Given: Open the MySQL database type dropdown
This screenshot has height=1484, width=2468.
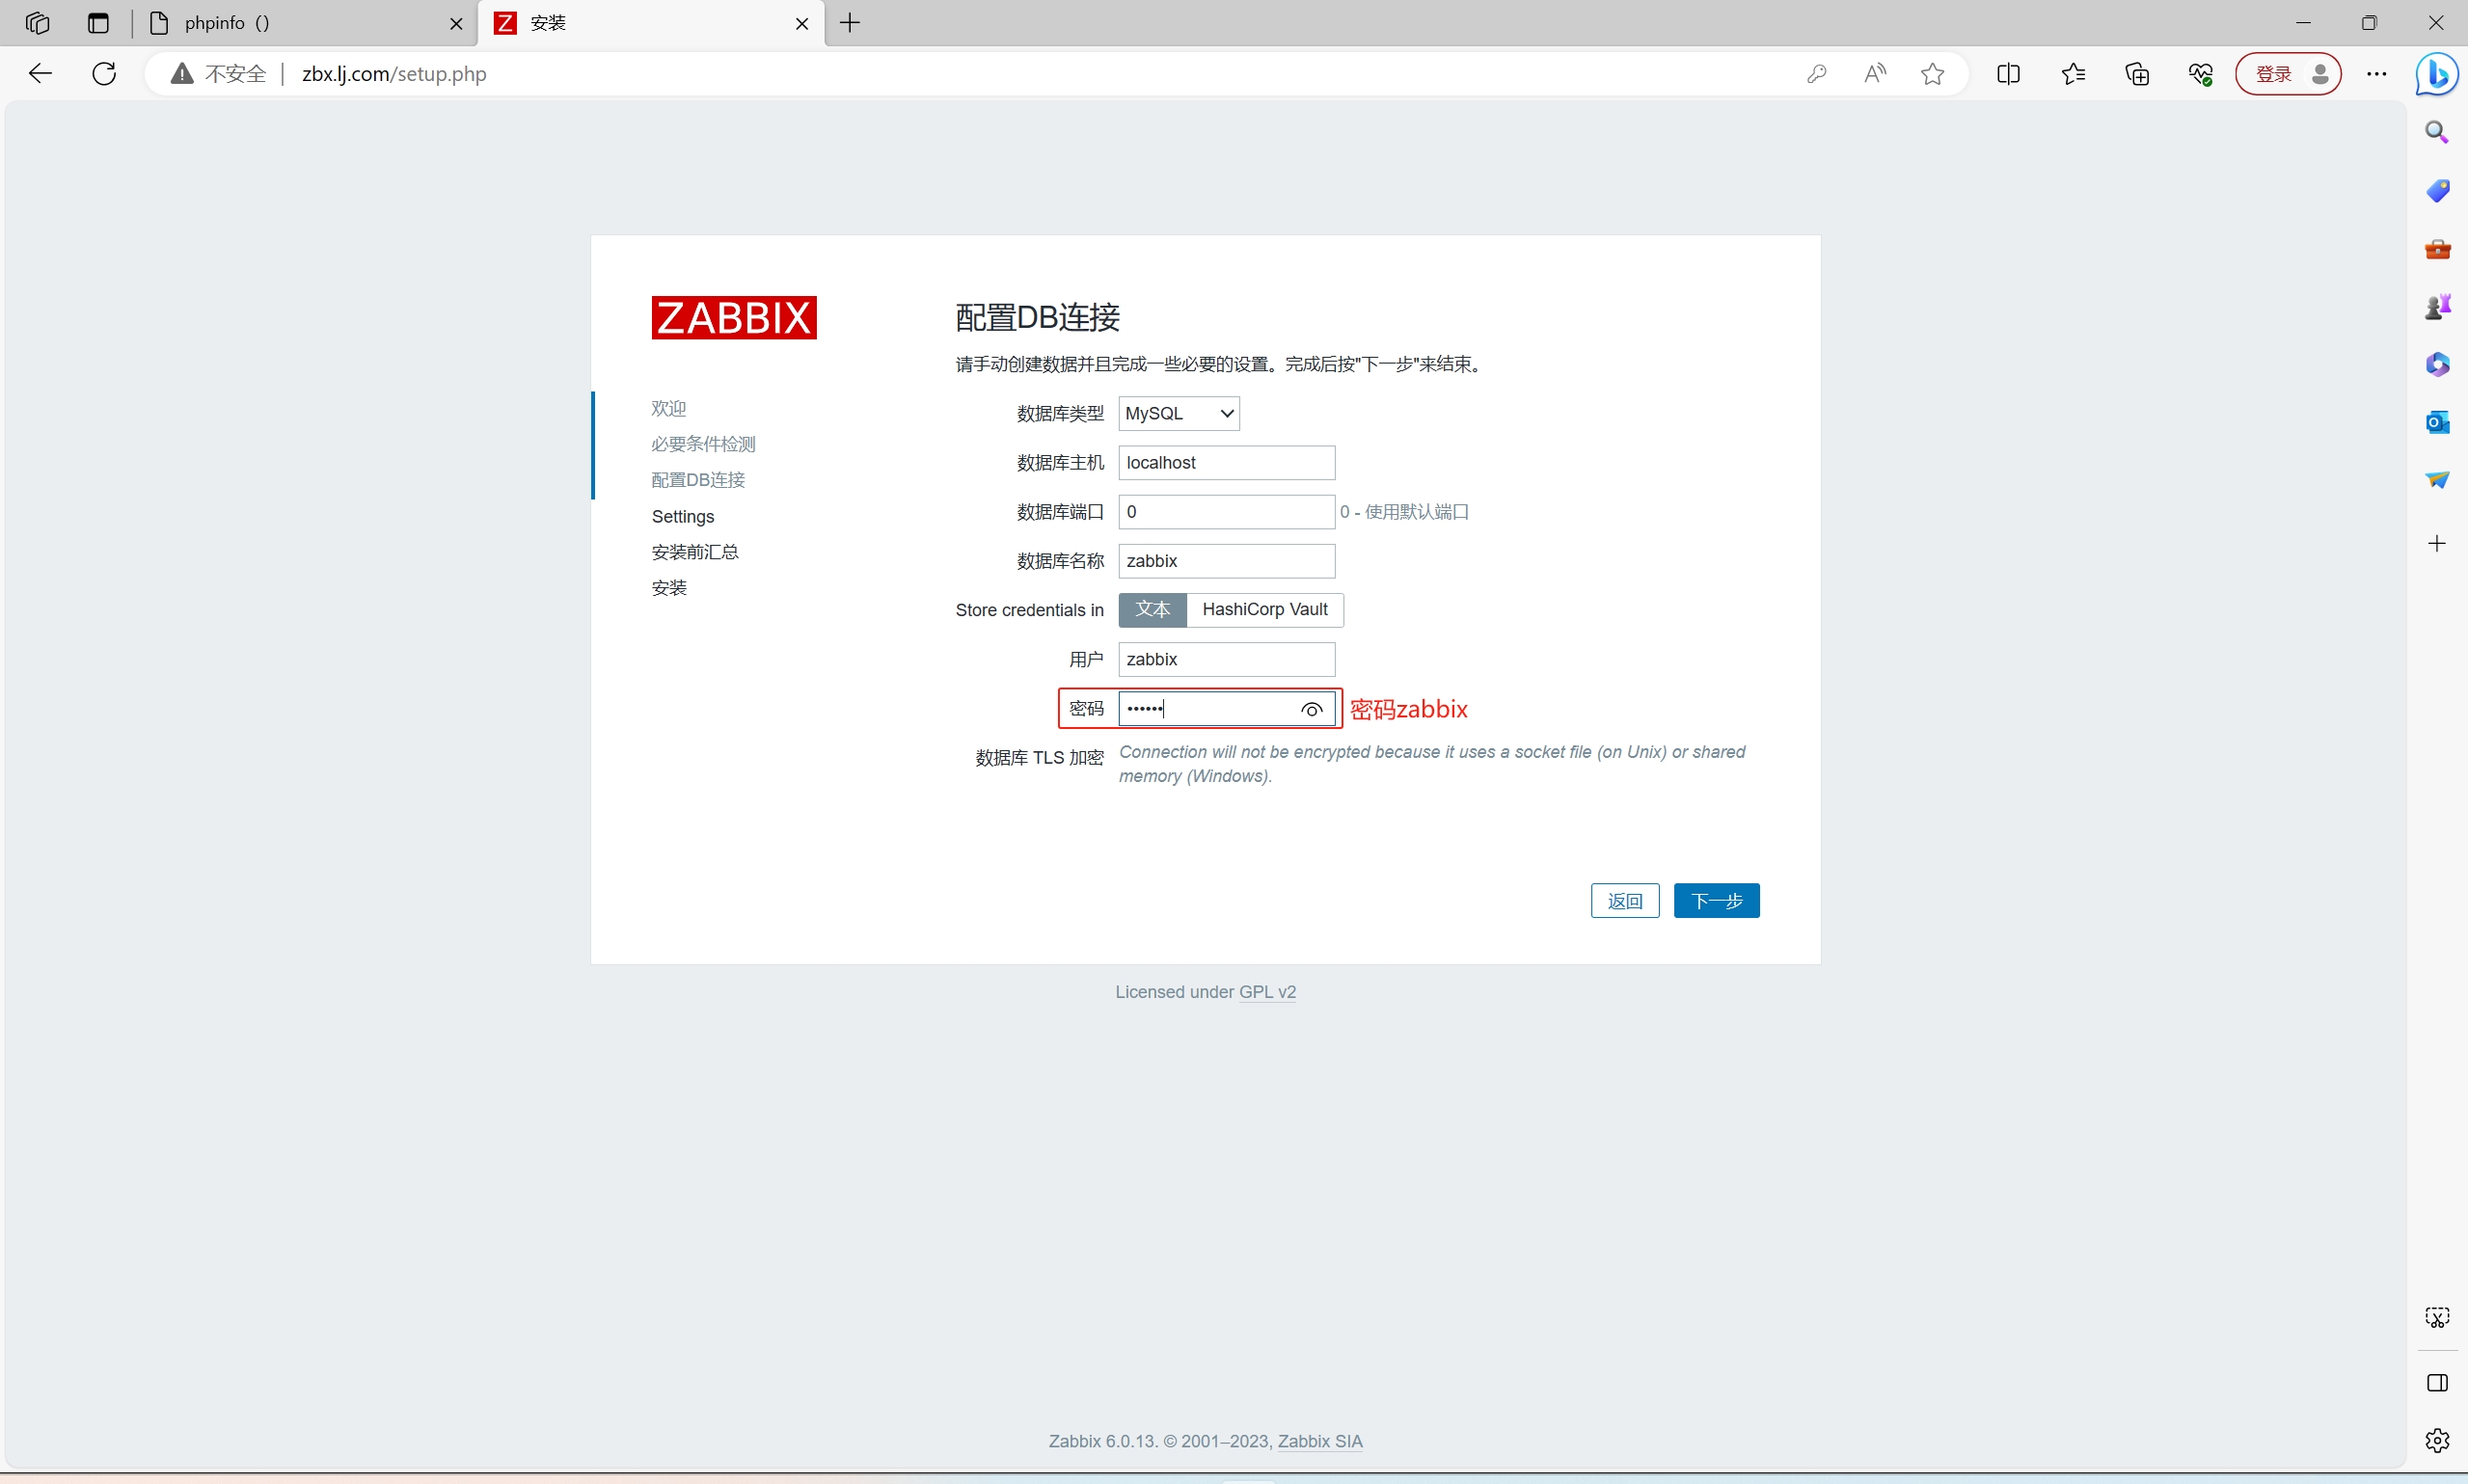Looking at the screenshot, I should [x=1179, y=413].
